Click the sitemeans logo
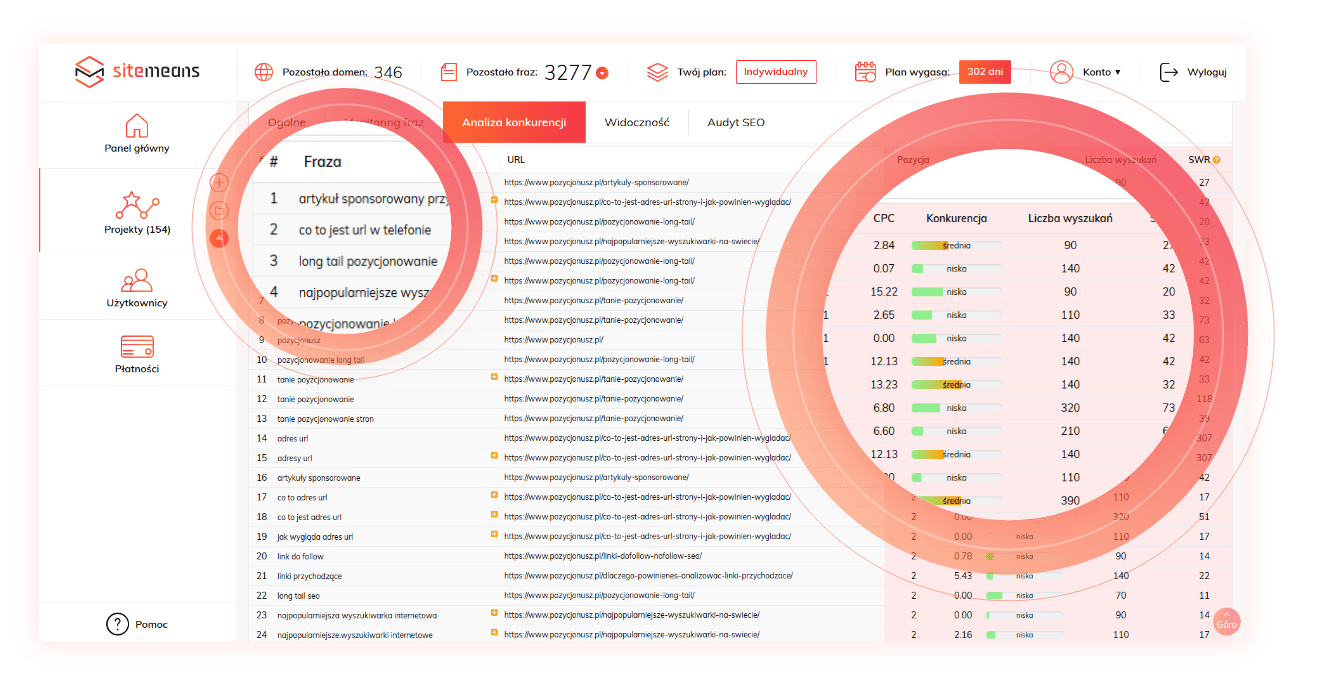Image resolution: width=1341 pixels, height=681 pixels. click(x=138, y=72)
